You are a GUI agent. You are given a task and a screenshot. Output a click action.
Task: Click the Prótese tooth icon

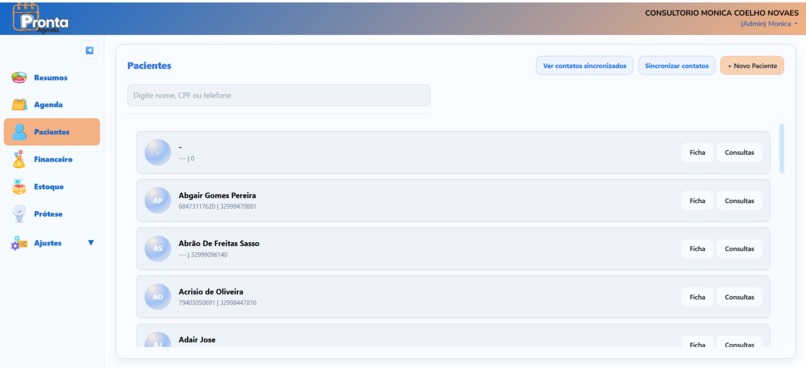[x=19, y=214]
